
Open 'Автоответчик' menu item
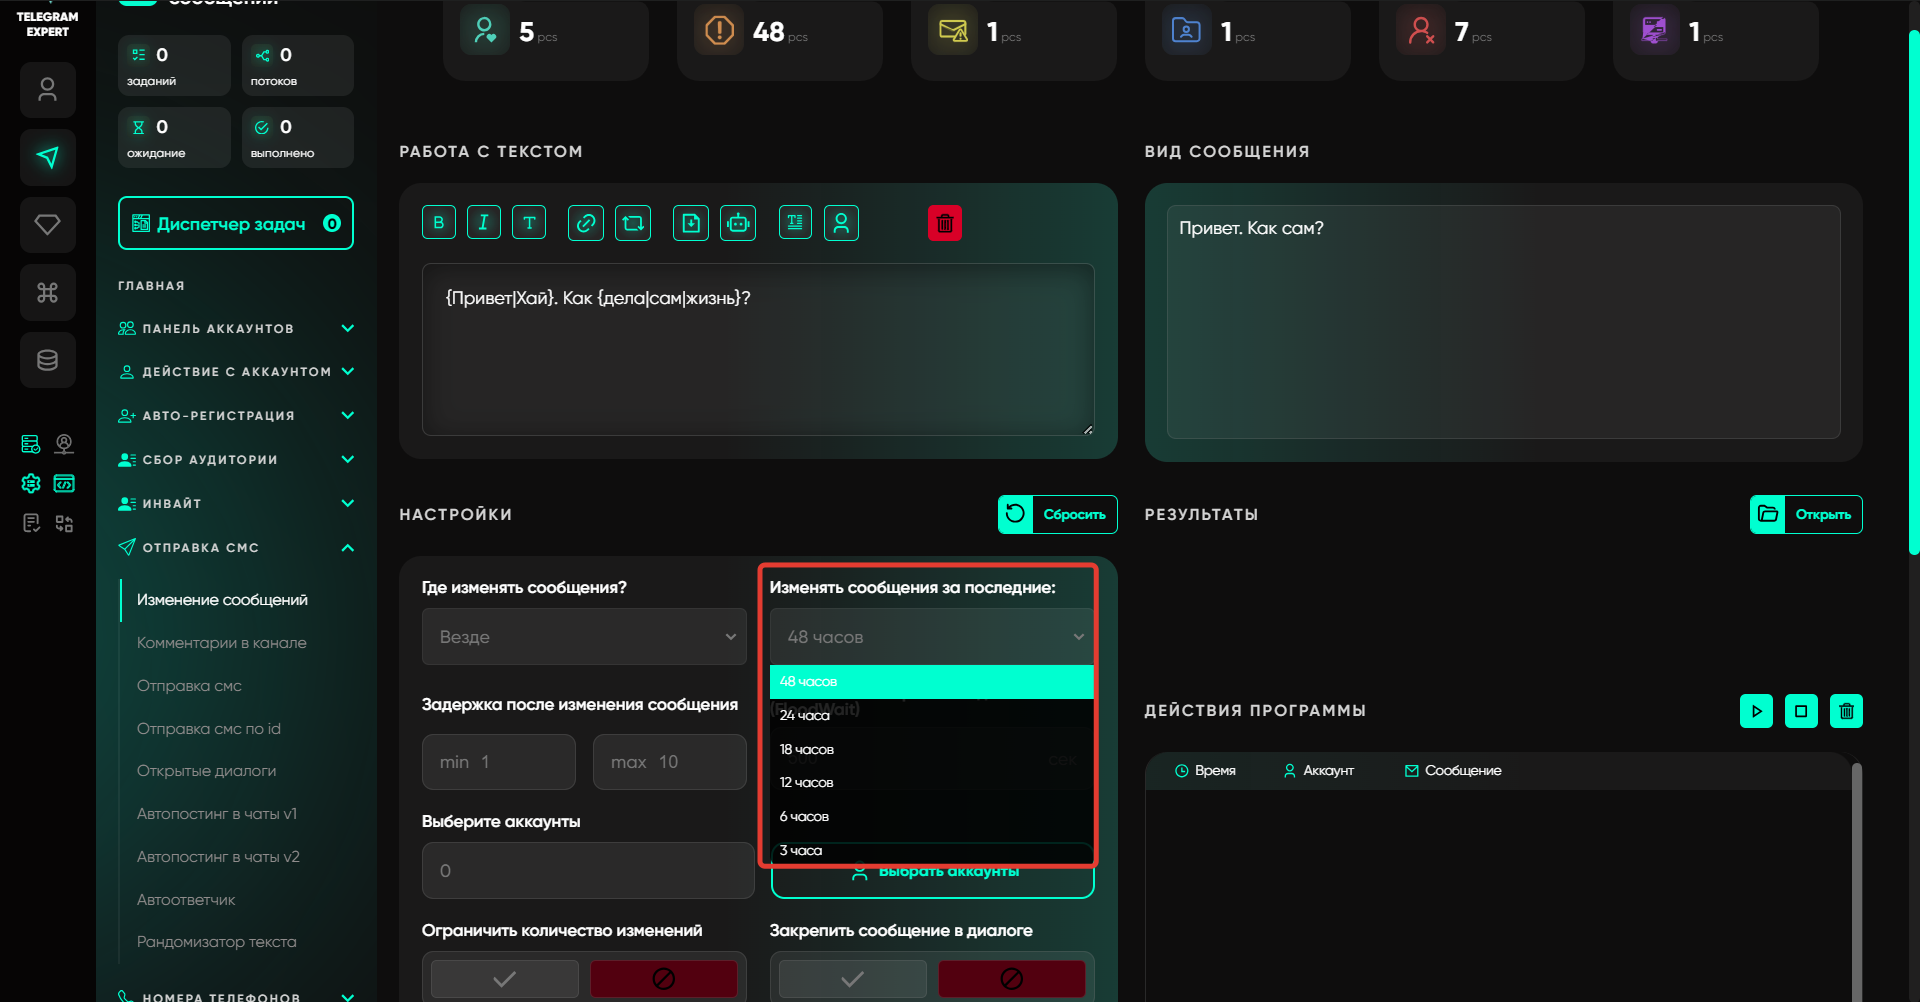pyautogui.click(x=186, y=900)
